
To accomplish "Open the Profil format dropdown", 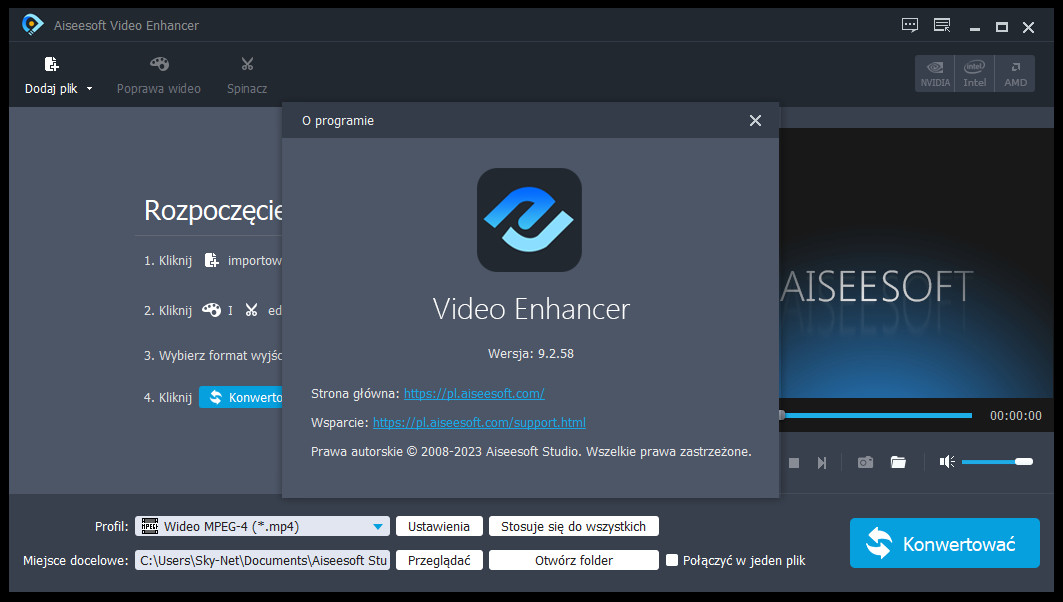I will [x=378, y=527].
